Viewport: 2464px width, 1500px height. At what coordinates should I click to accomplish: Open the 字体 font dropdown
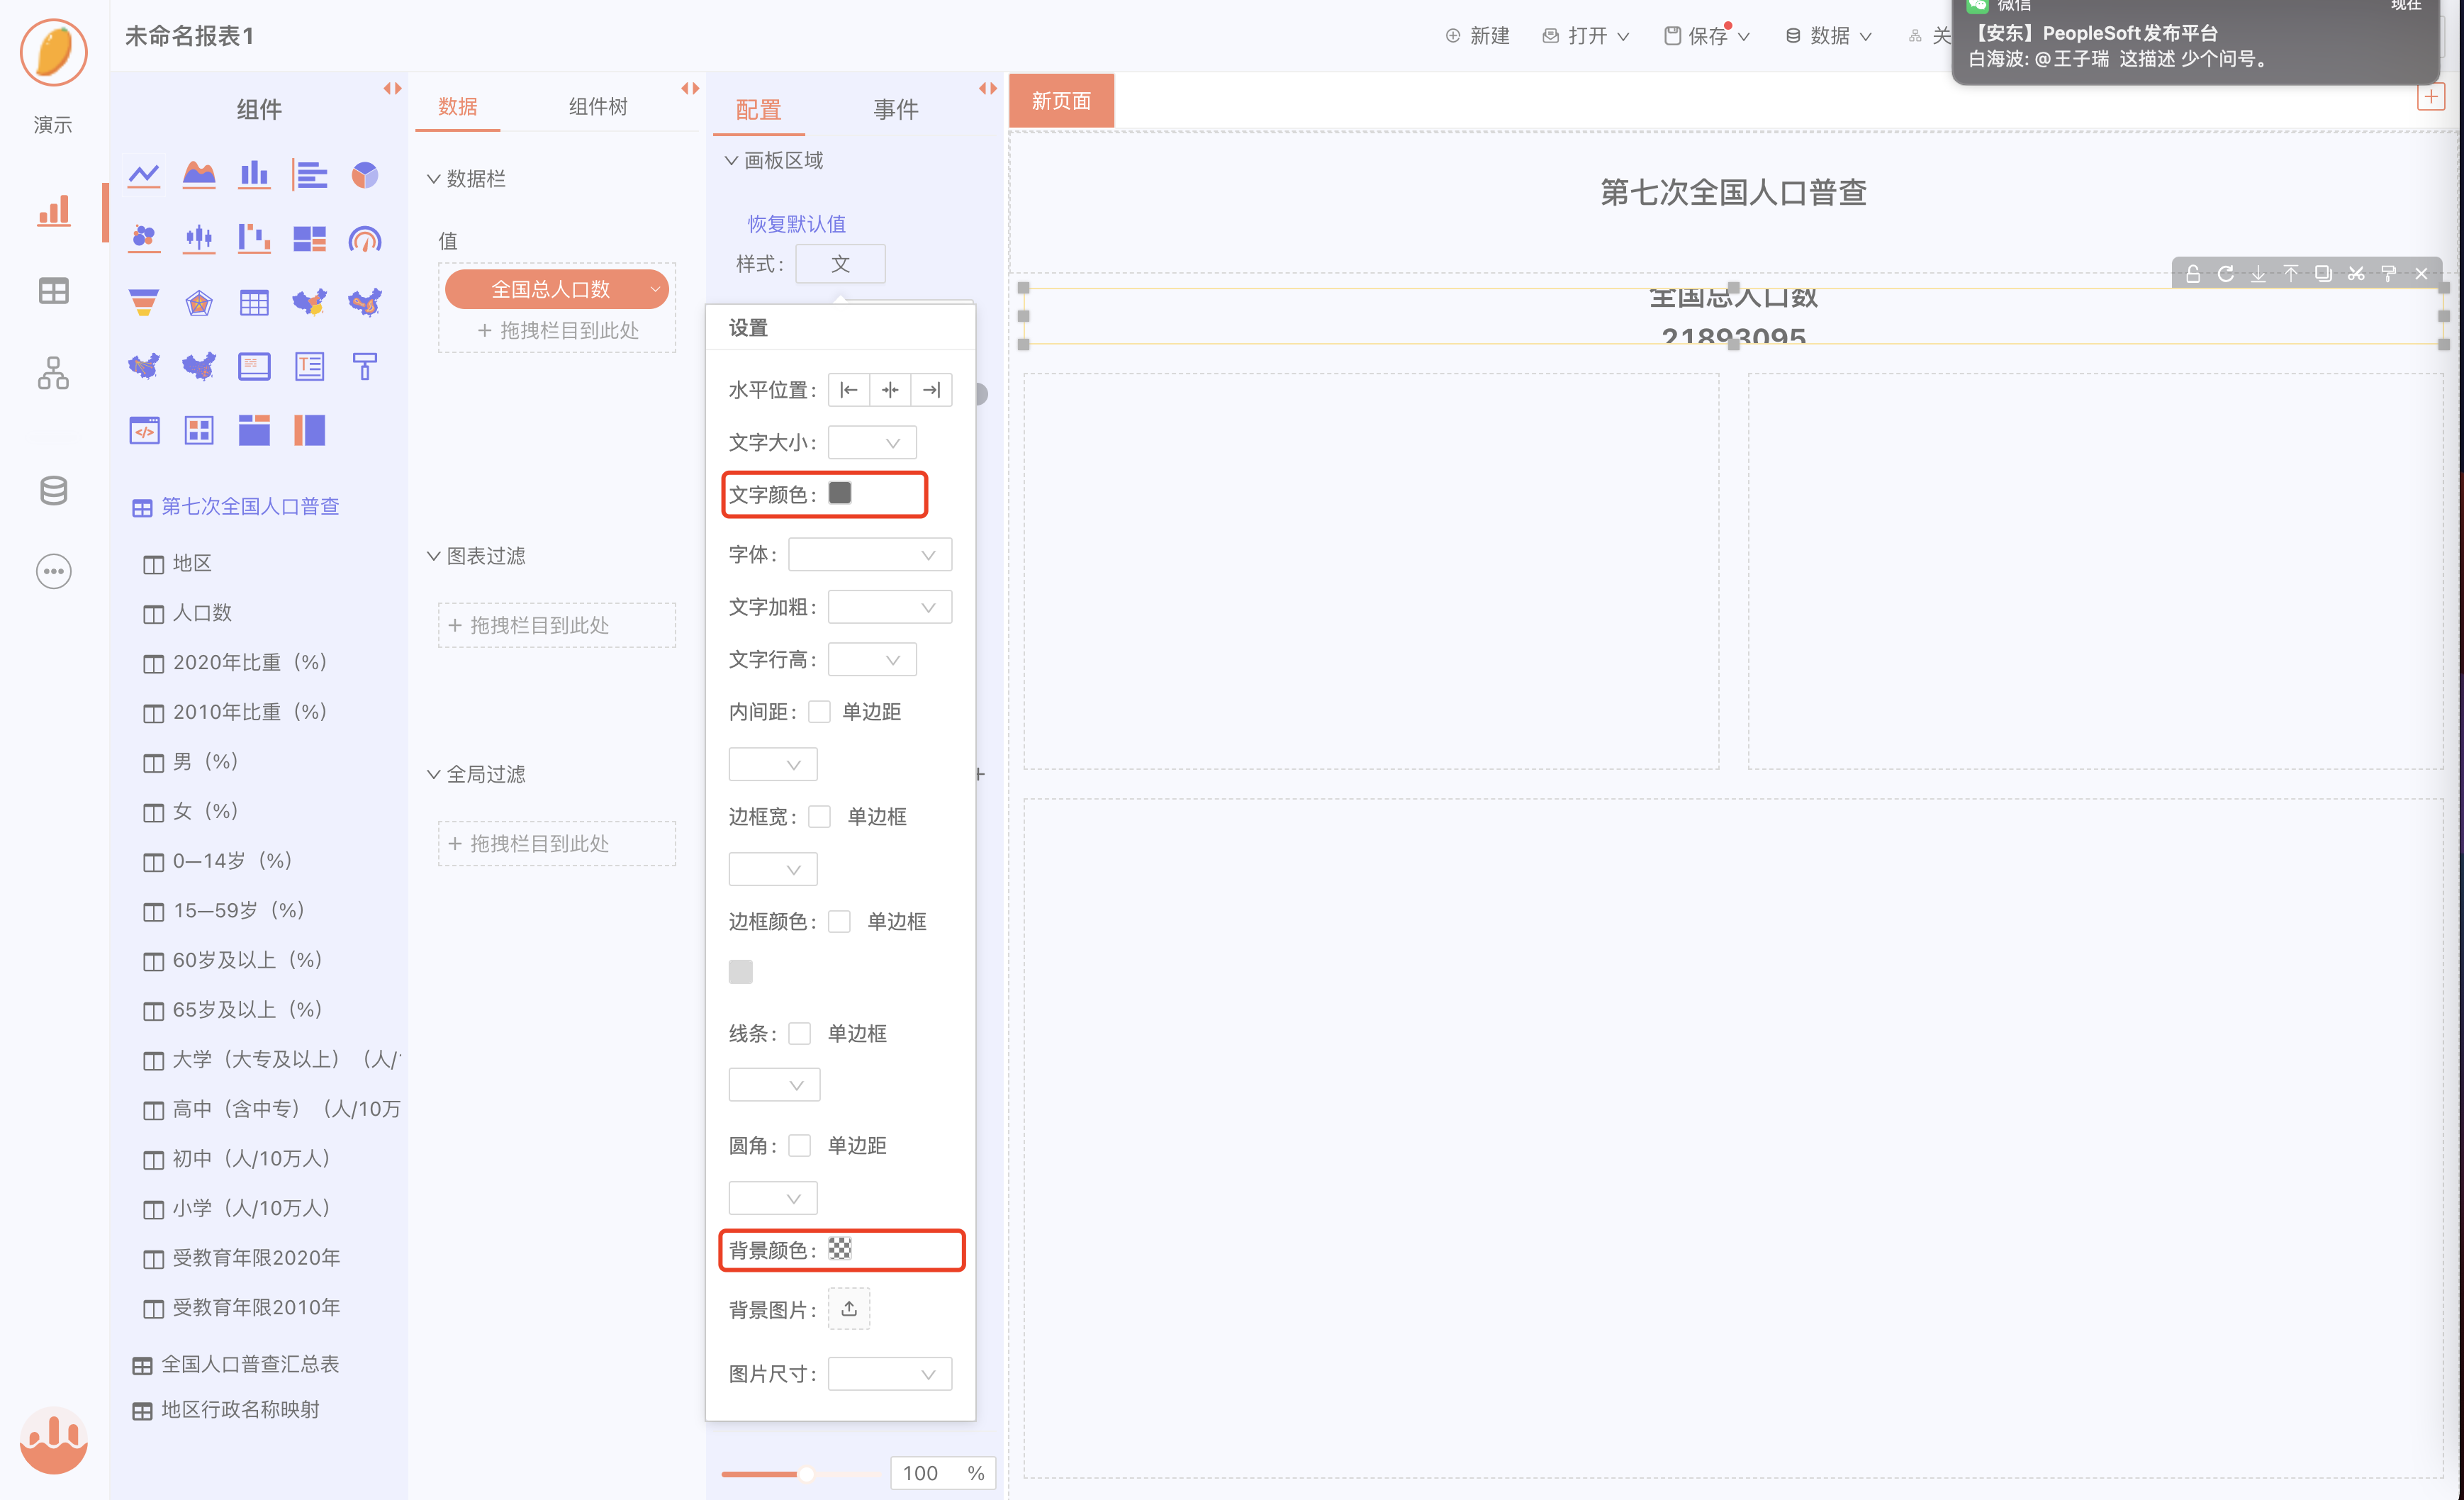pos(870,554)
